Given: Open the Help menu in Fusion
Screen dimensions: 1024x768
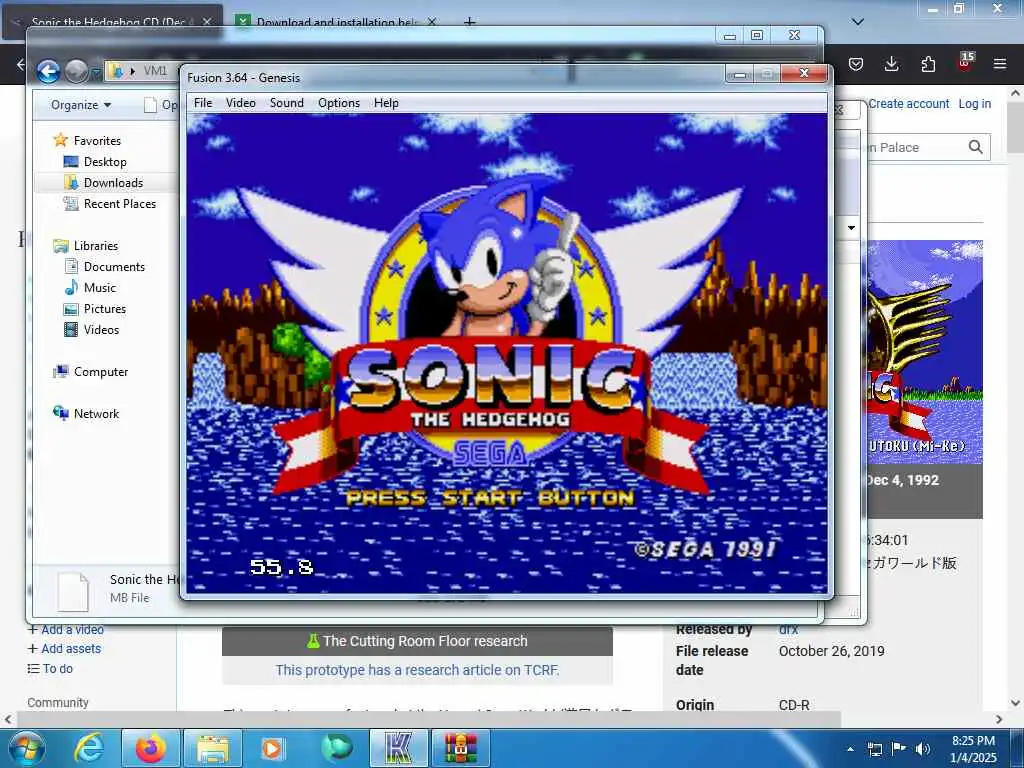Looking at the screenshot, I should click(386, 103).
